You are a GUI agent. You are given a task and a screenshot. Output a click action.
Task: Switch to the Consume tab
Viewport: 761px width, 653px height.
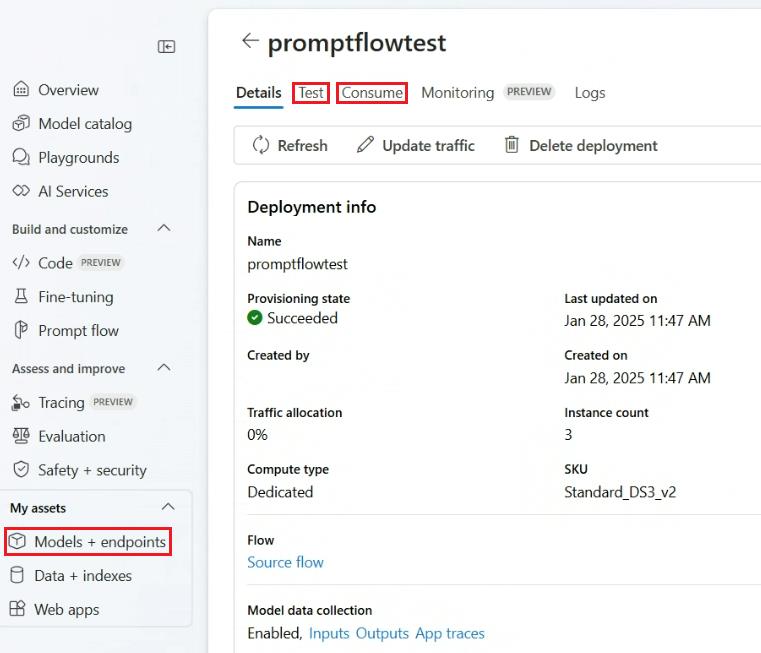[372, 93]
